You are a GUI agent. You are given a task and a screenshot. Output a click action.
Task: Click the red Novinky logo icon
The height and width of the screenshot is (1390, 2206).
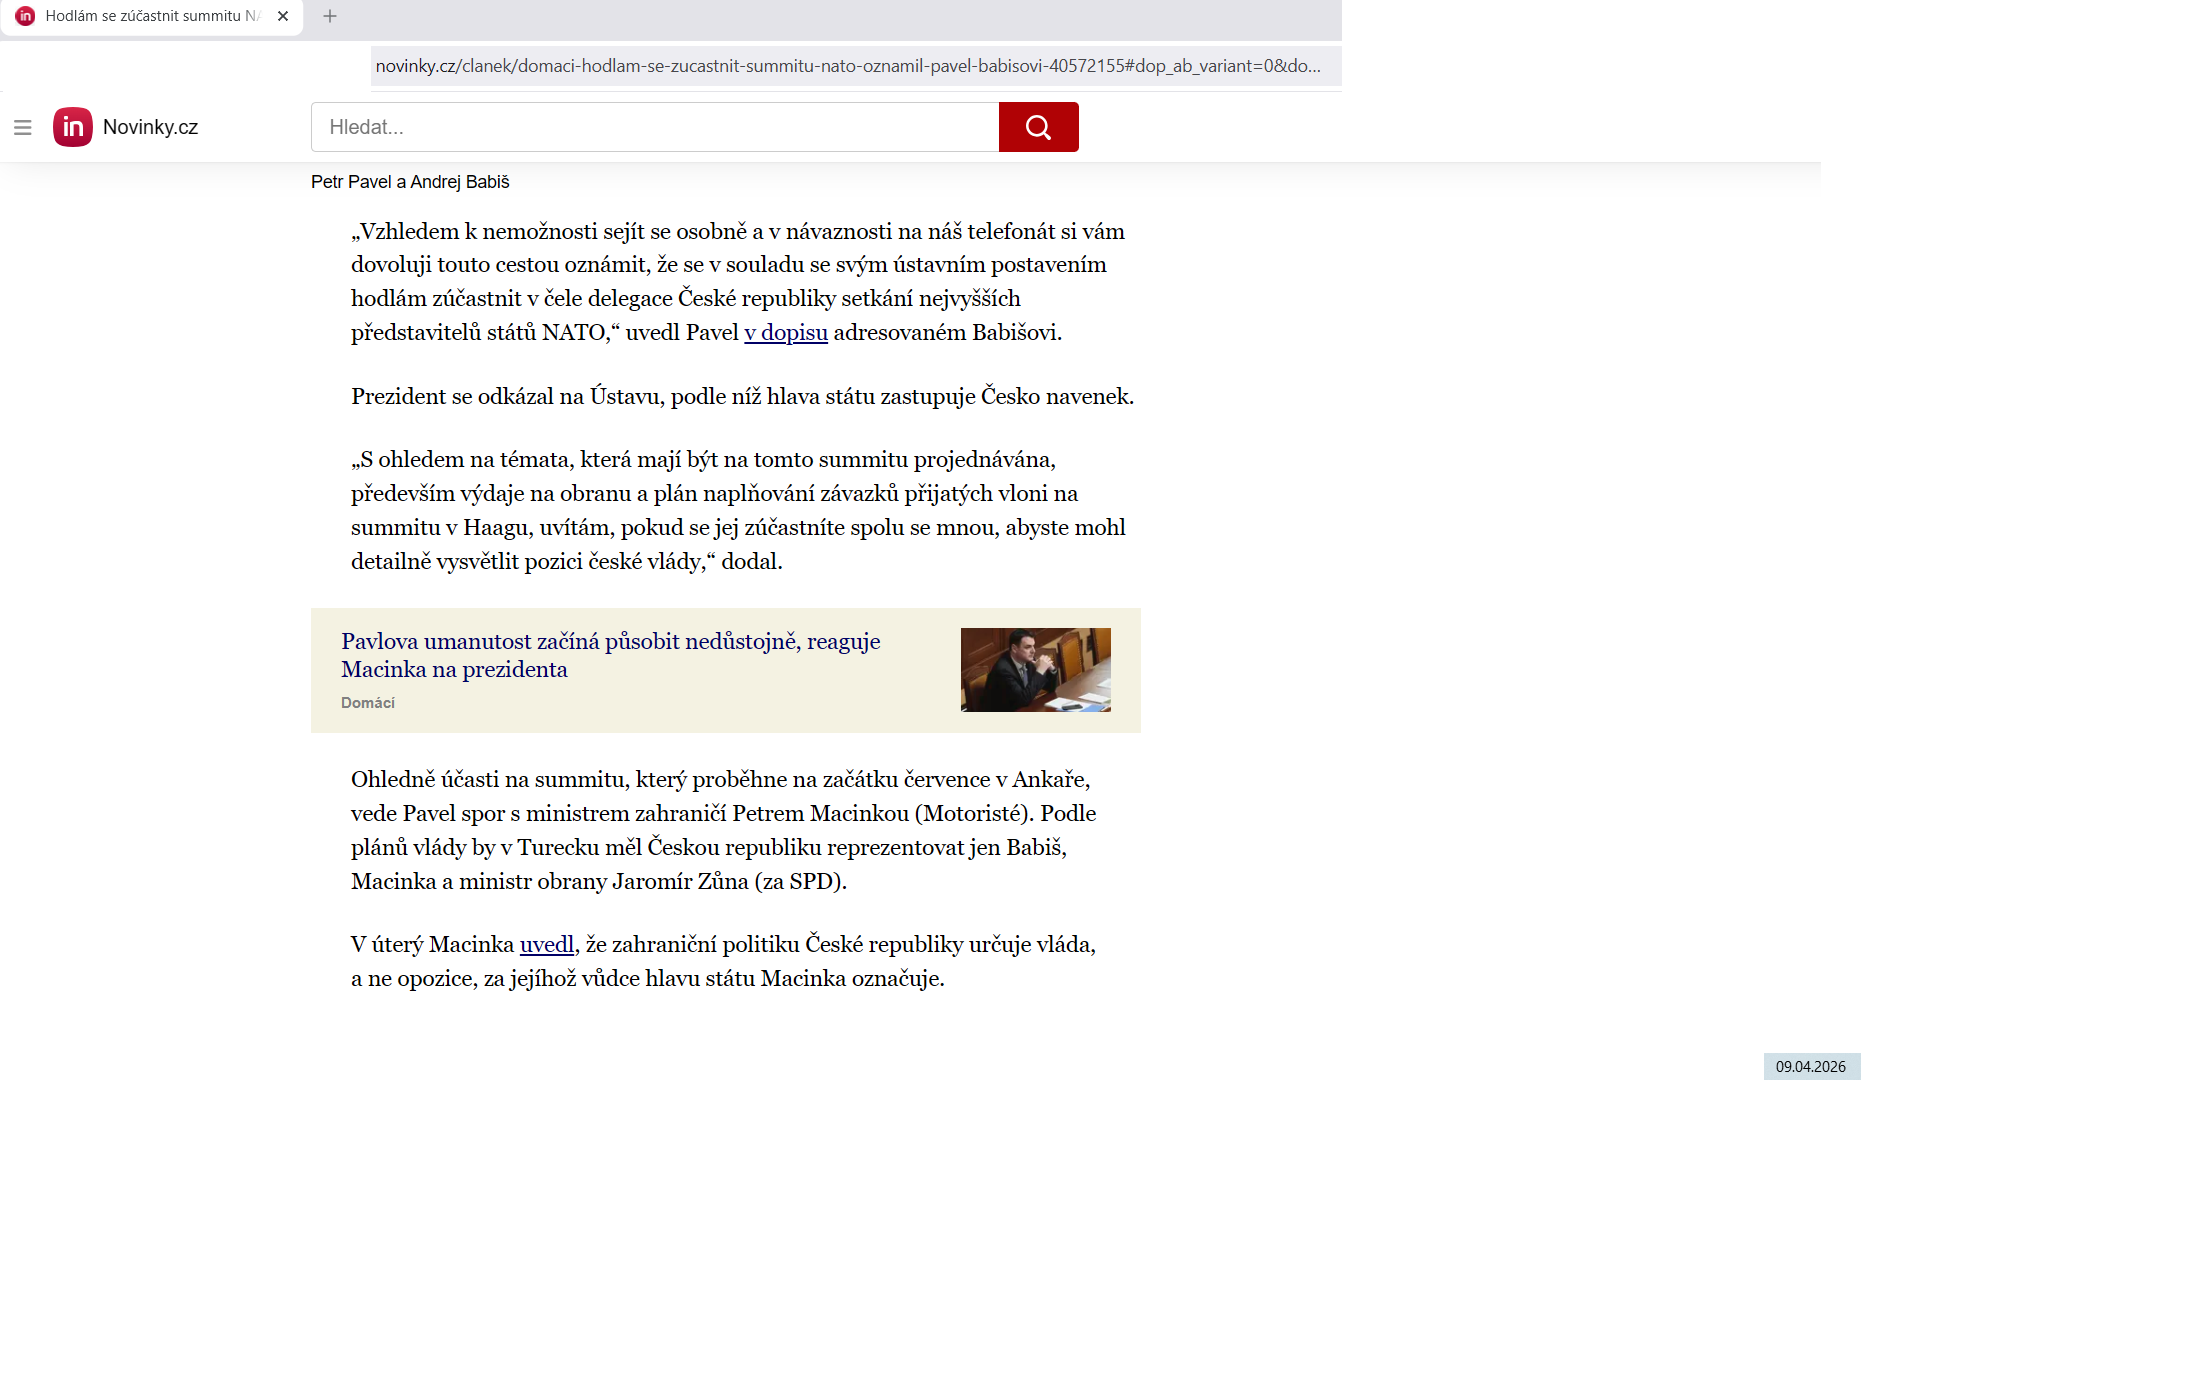[72, 127]
